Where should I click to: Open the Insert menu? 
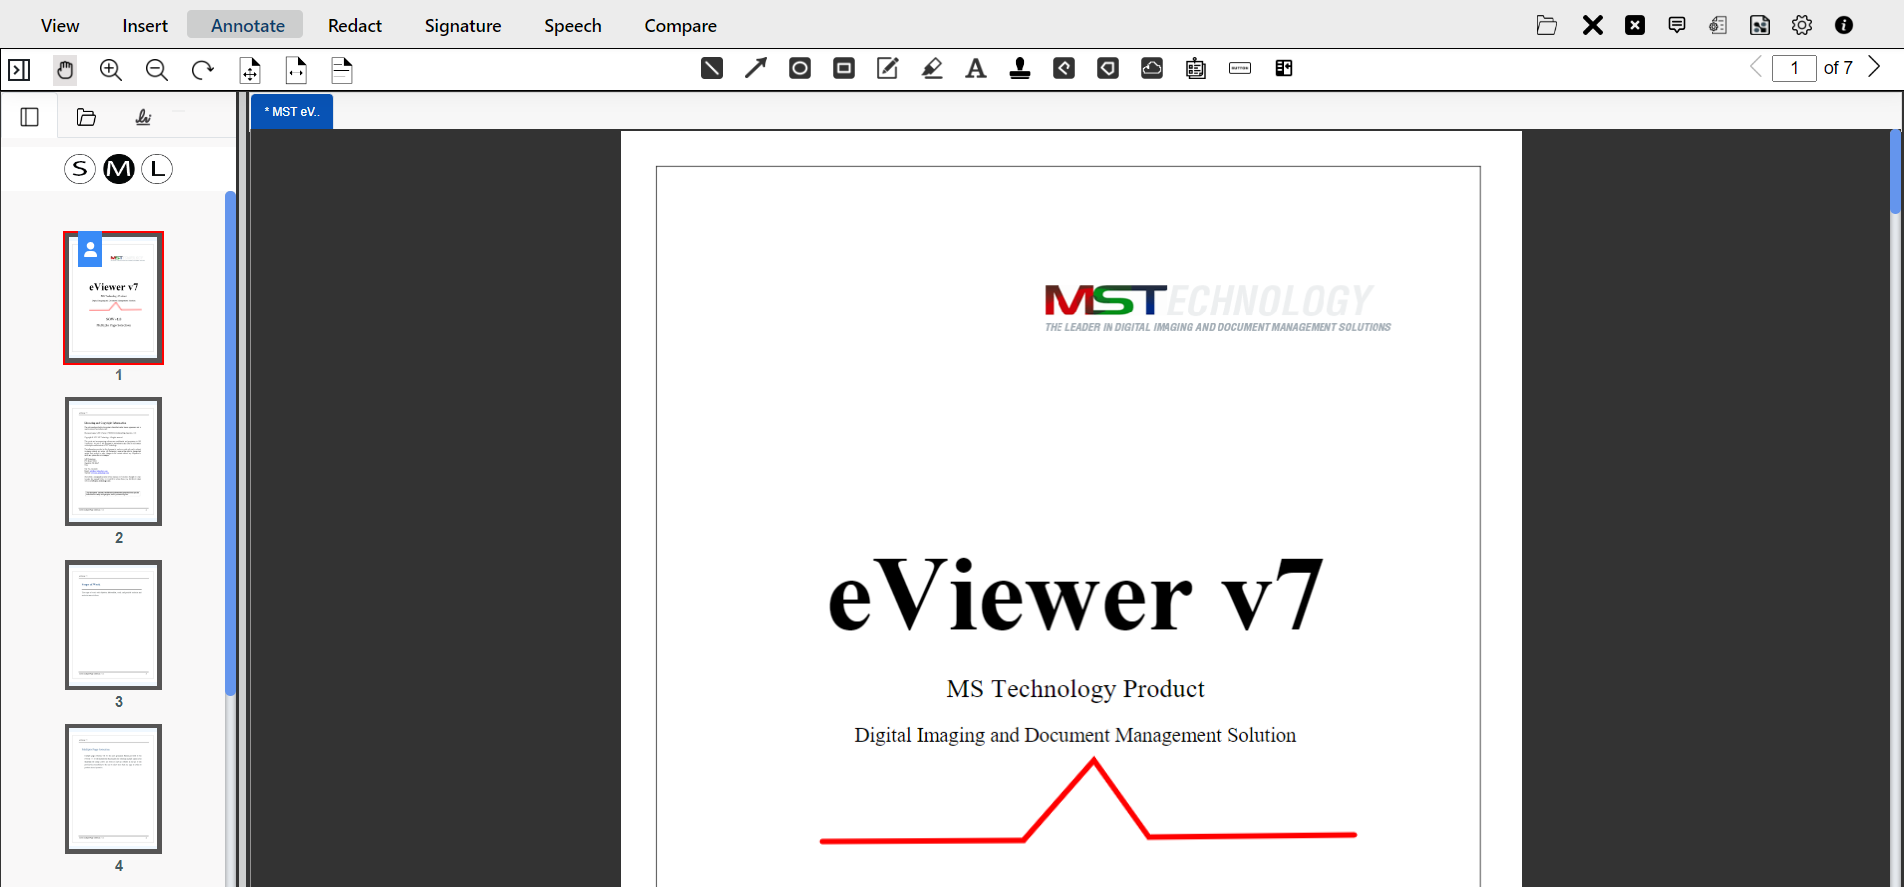point(145,25)
